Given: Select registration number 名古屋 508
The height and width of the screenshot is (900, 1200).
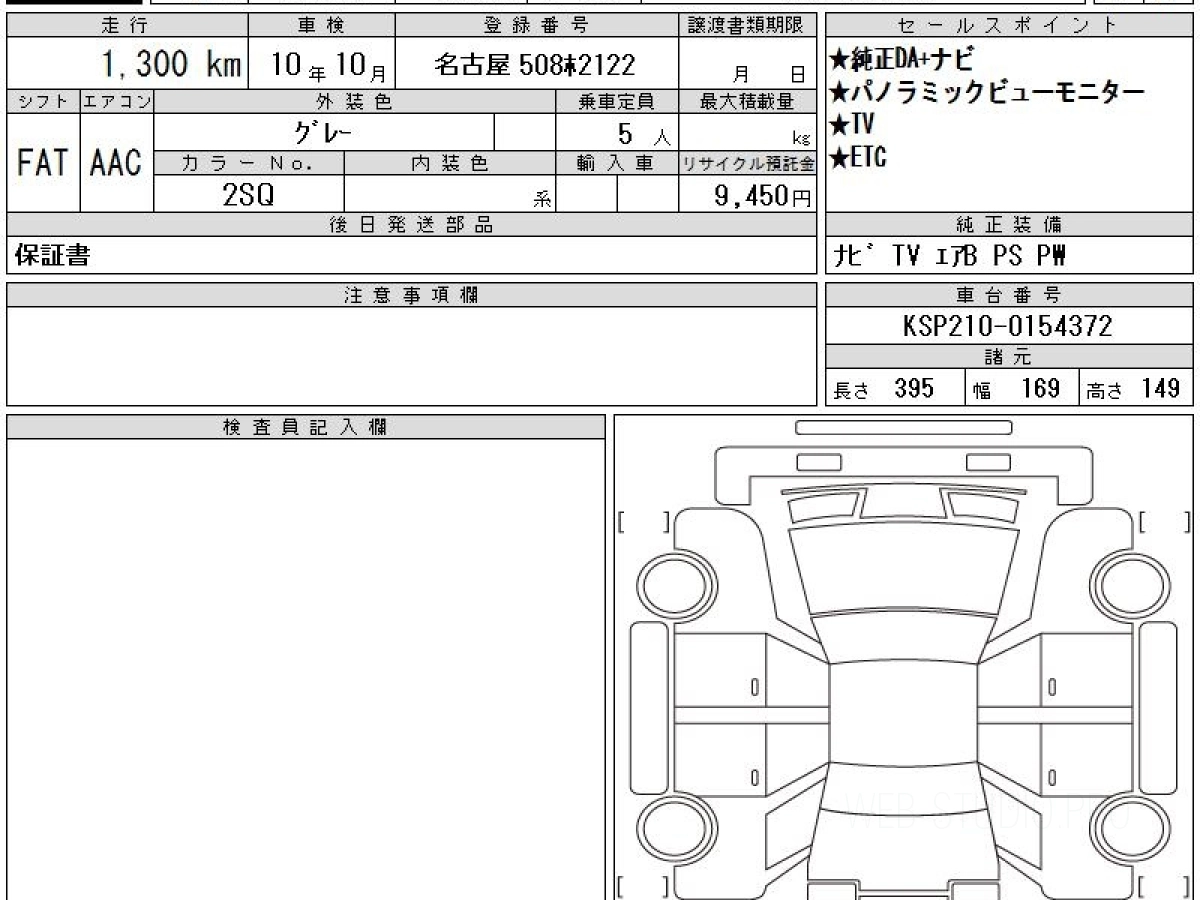Looking at the screenshot, I should 534,65.
